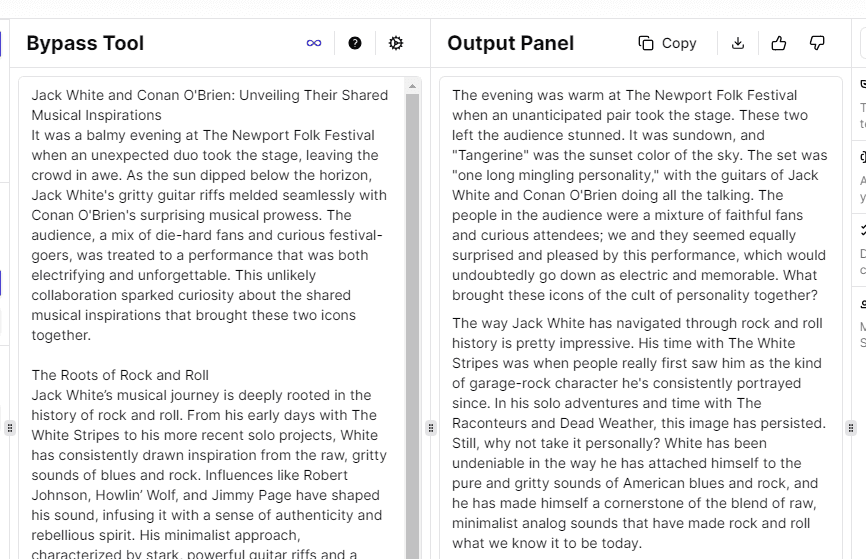Click the first output paragraph about Newport Folk Festival
The height and width of the screenshot is (559, 866).
(639, 195)
